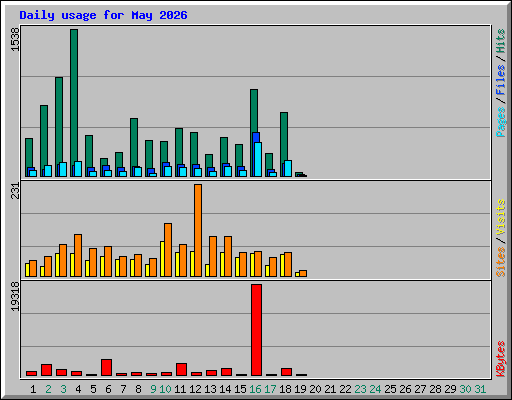Click the tall red KBytes bar for day 16
The height and width of the screenshot is (400, 512).
pos(256,330)
